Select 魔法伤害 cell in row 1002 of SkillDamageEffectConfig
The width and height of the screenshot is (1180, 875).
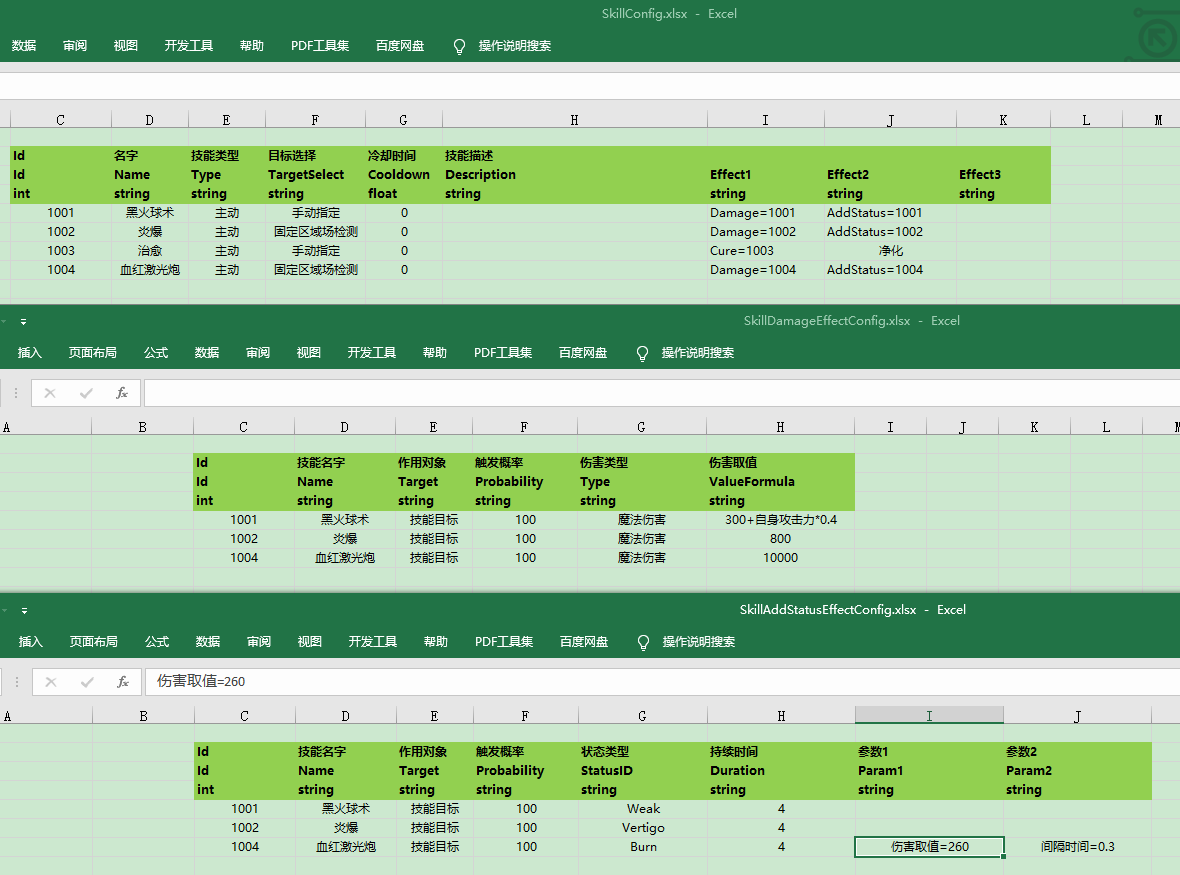pos(641,539)
